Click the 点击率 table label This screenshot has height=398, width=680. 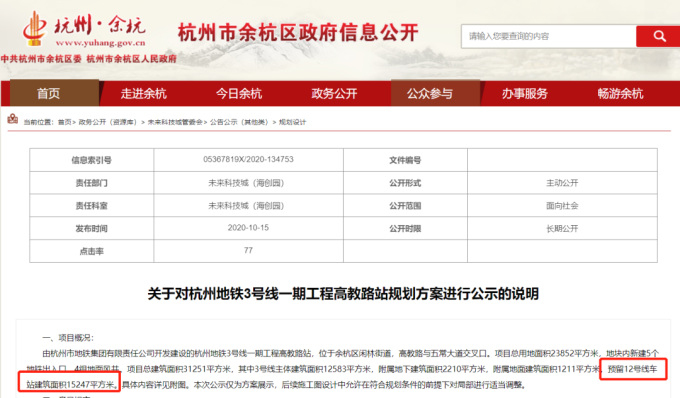92,251
